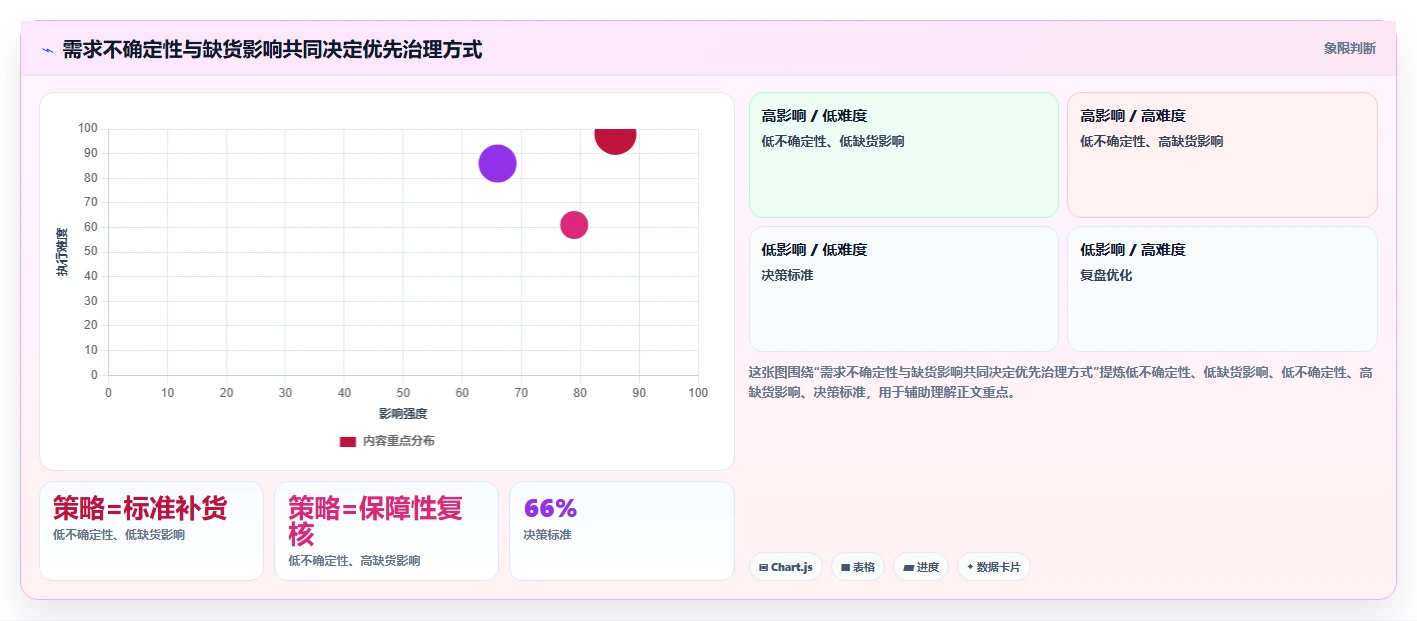Click the 66% metric value

point(550,508)
